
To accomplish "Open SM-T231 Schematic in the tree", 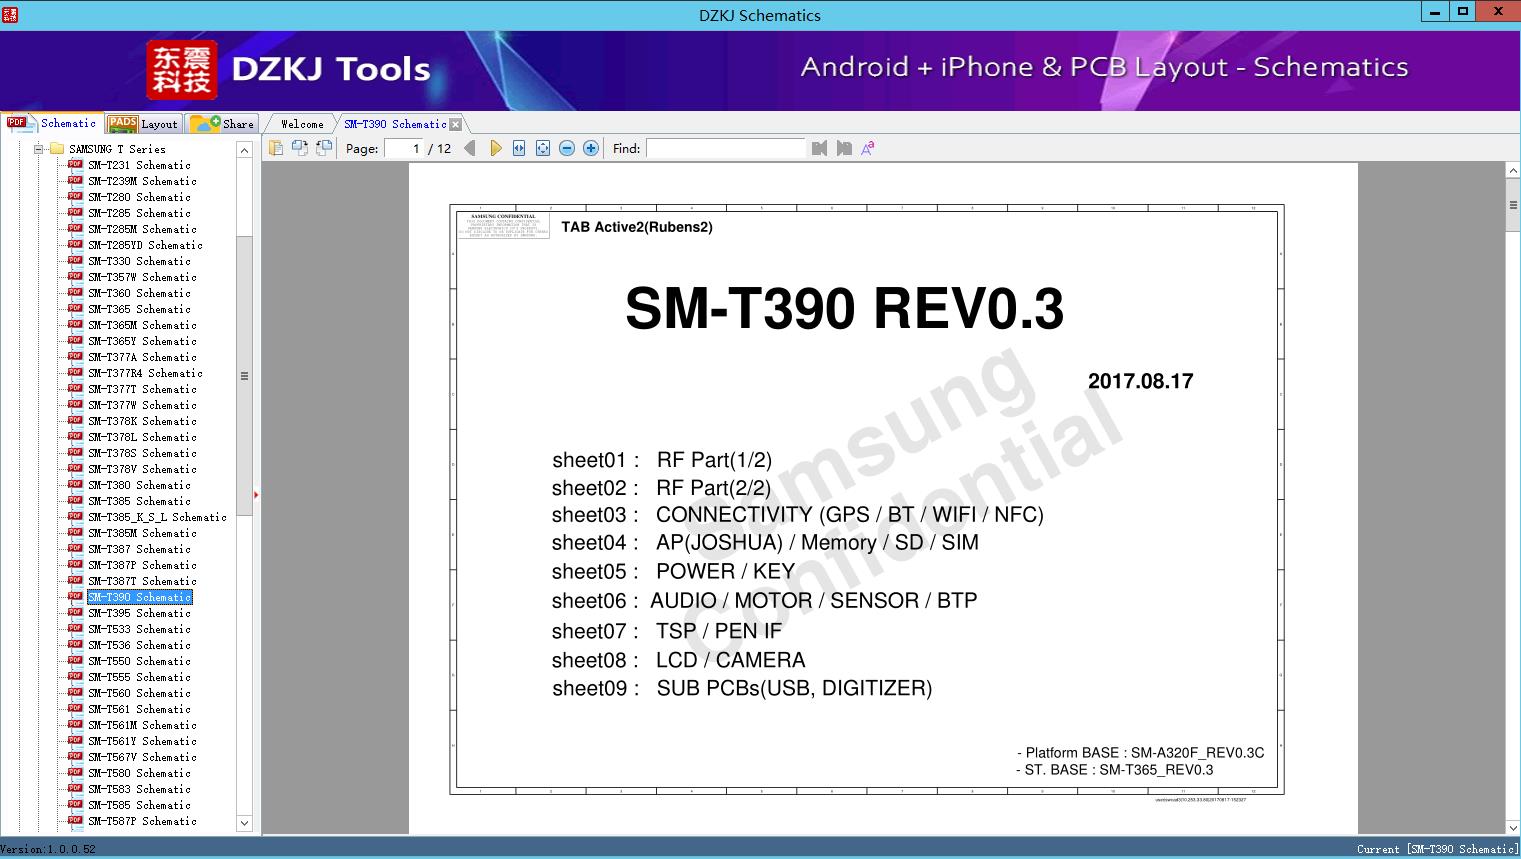I will [x=139, y=165].
